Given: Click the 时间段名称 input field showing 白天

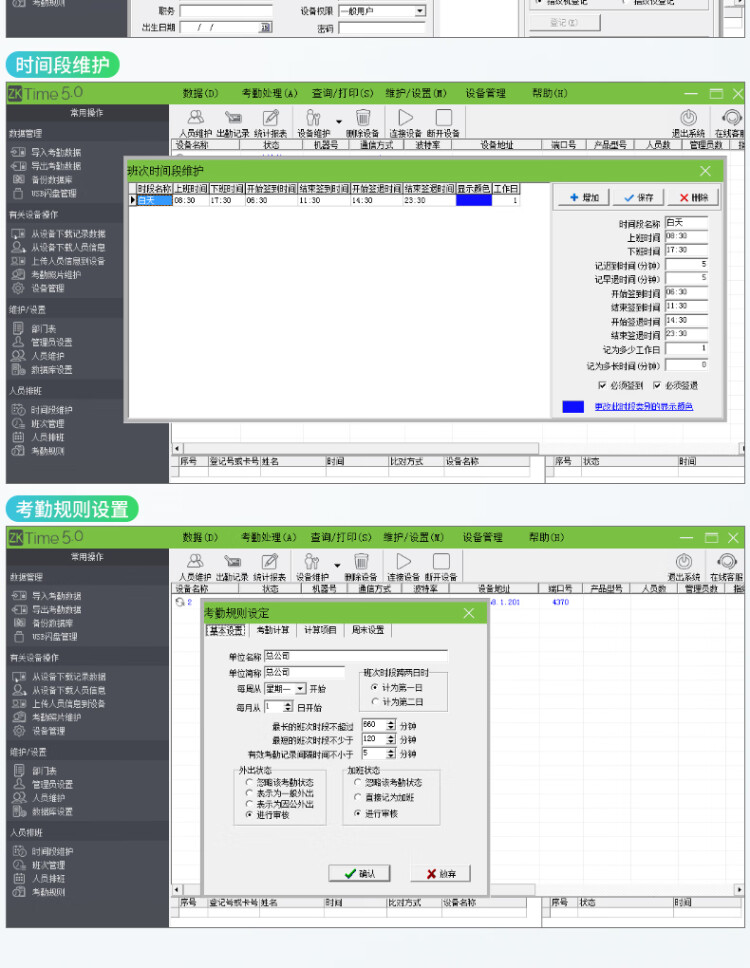Looking at the screenshot, I should [x=686, y=222].
